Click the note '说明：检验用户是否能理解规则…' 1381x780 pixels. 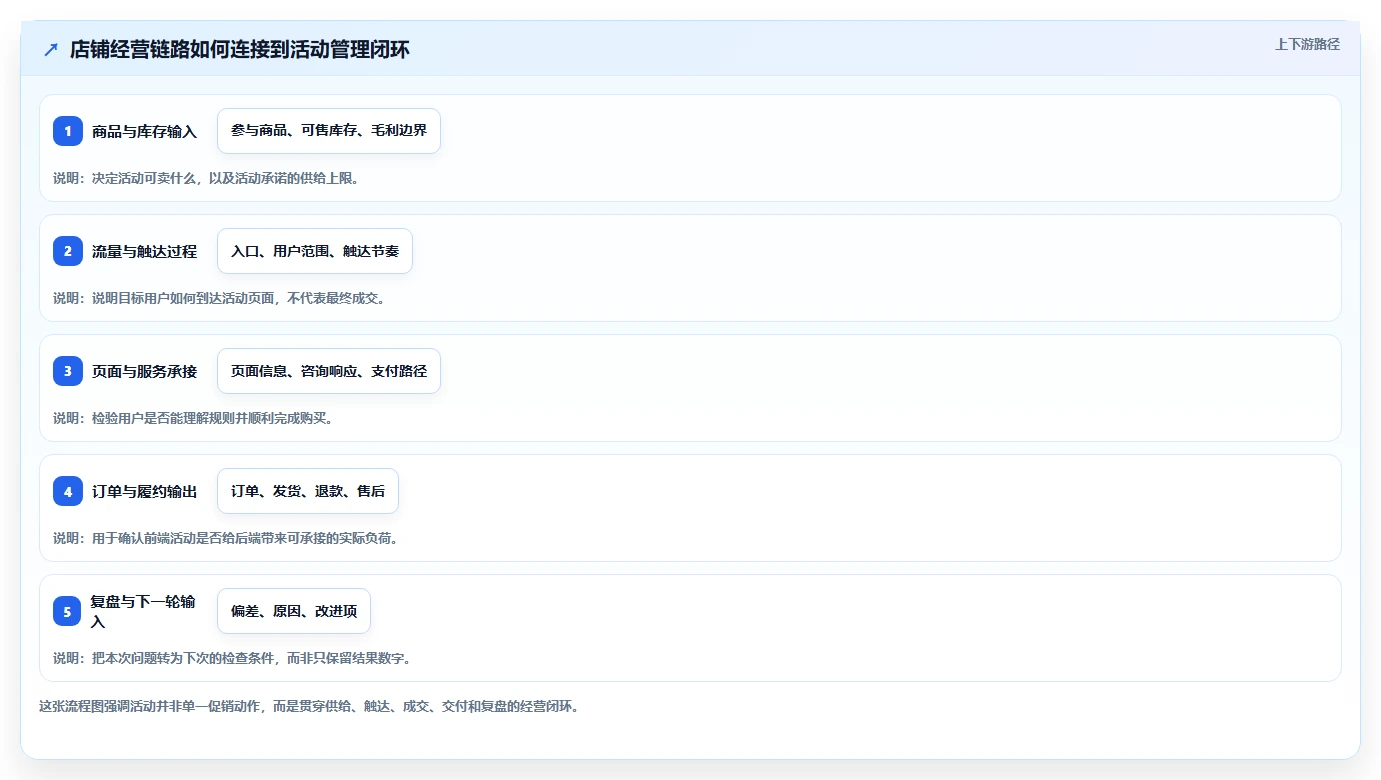tap(193, 418)
